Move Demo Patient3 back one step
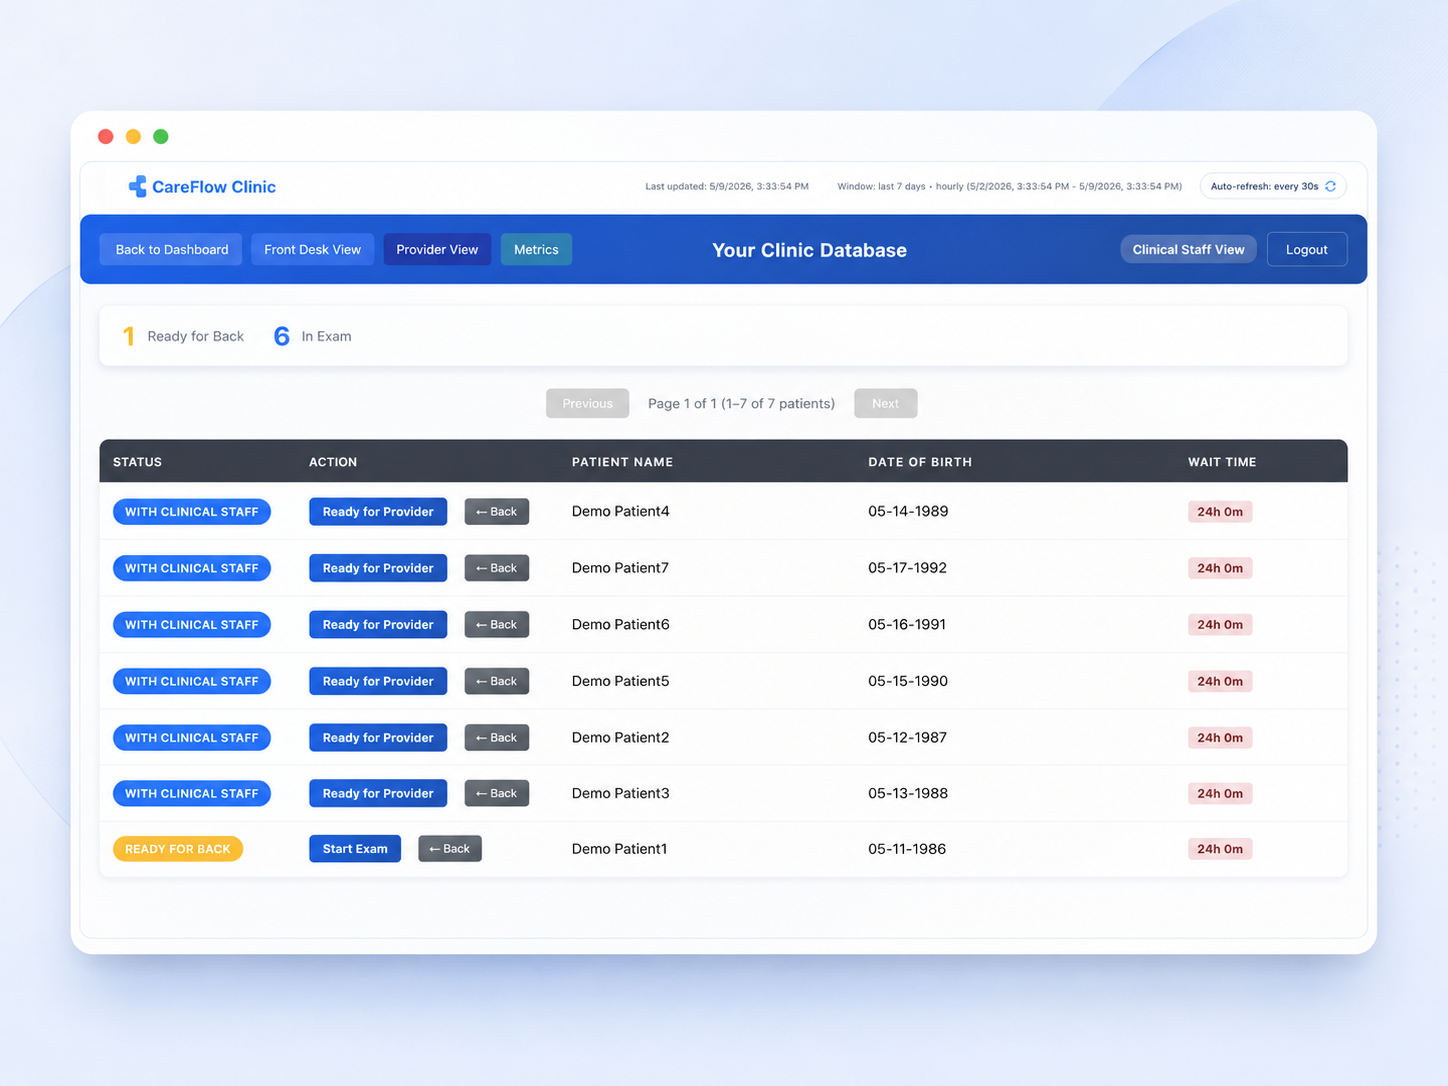Screen dimensions: 1448x1086 tap(497, 793)
